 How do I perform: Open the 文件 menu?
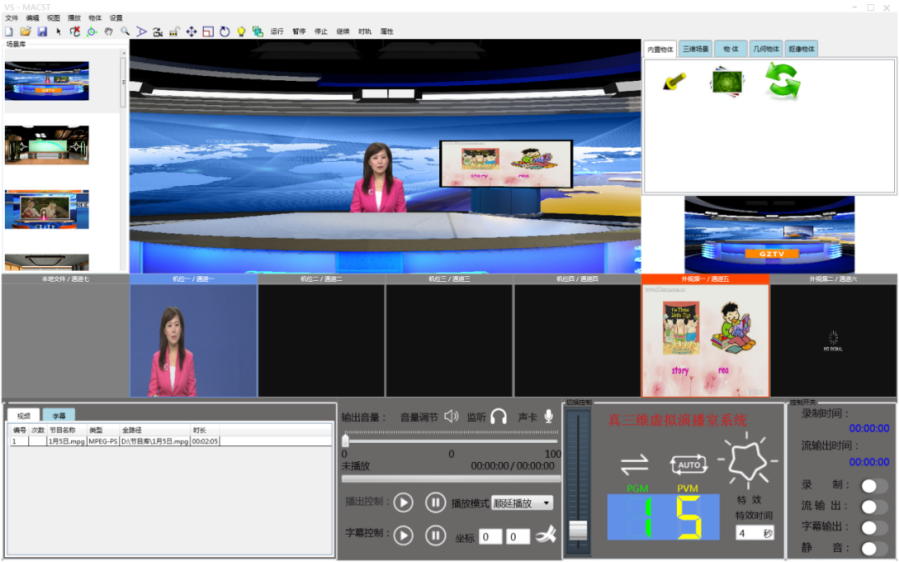(11, 18)
